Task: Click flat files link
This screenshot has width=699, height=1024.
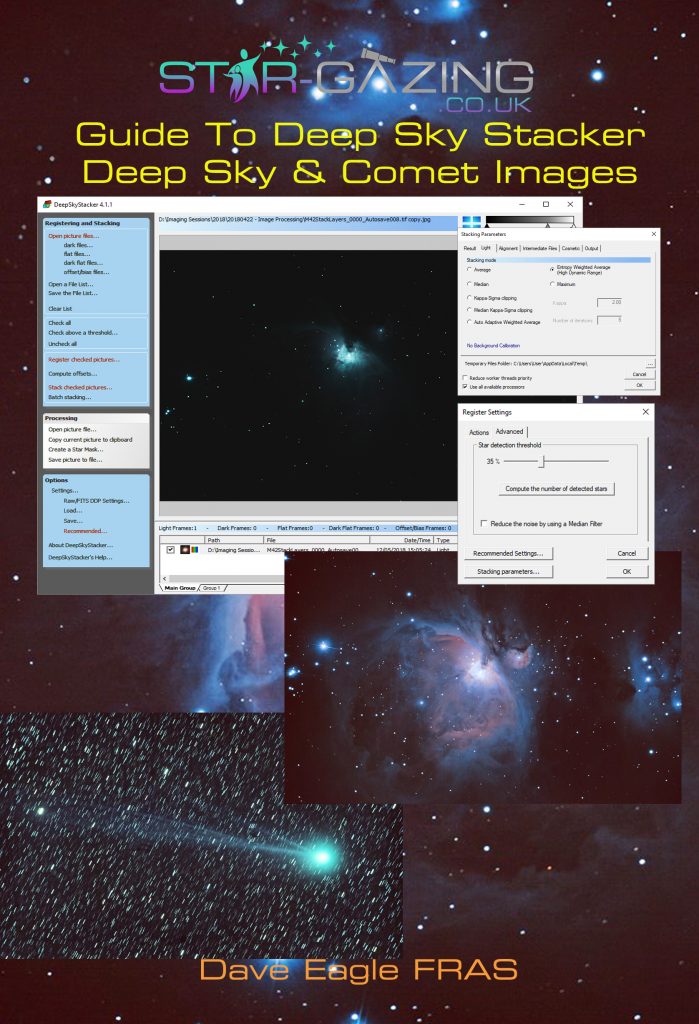Action: (x=76, y=253)
